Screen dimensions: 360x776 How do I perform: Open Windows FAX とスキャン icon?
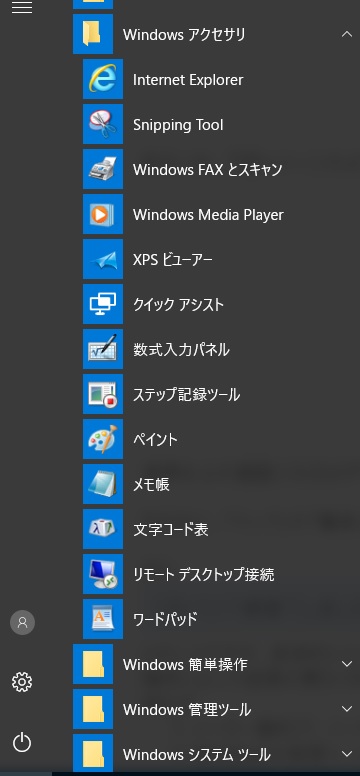103,169
